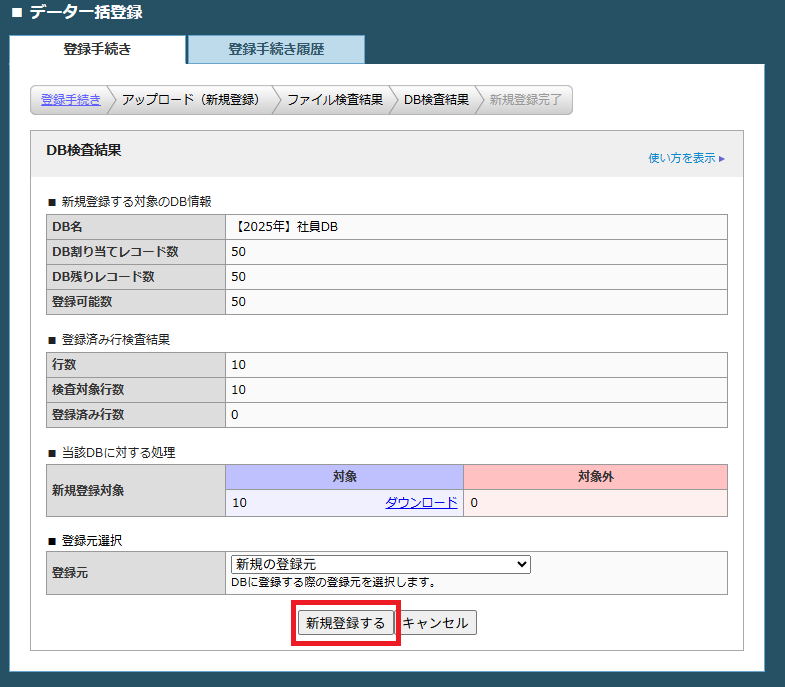Click the 行数 row label
The image size is (785, 687).
tap(64, 365)
